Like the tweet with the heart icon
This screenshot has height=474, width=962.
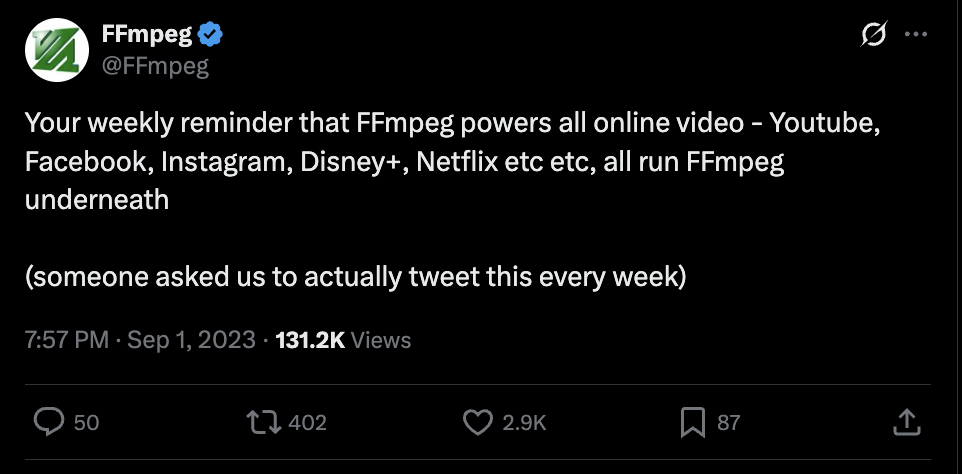(x=478, y=422)
